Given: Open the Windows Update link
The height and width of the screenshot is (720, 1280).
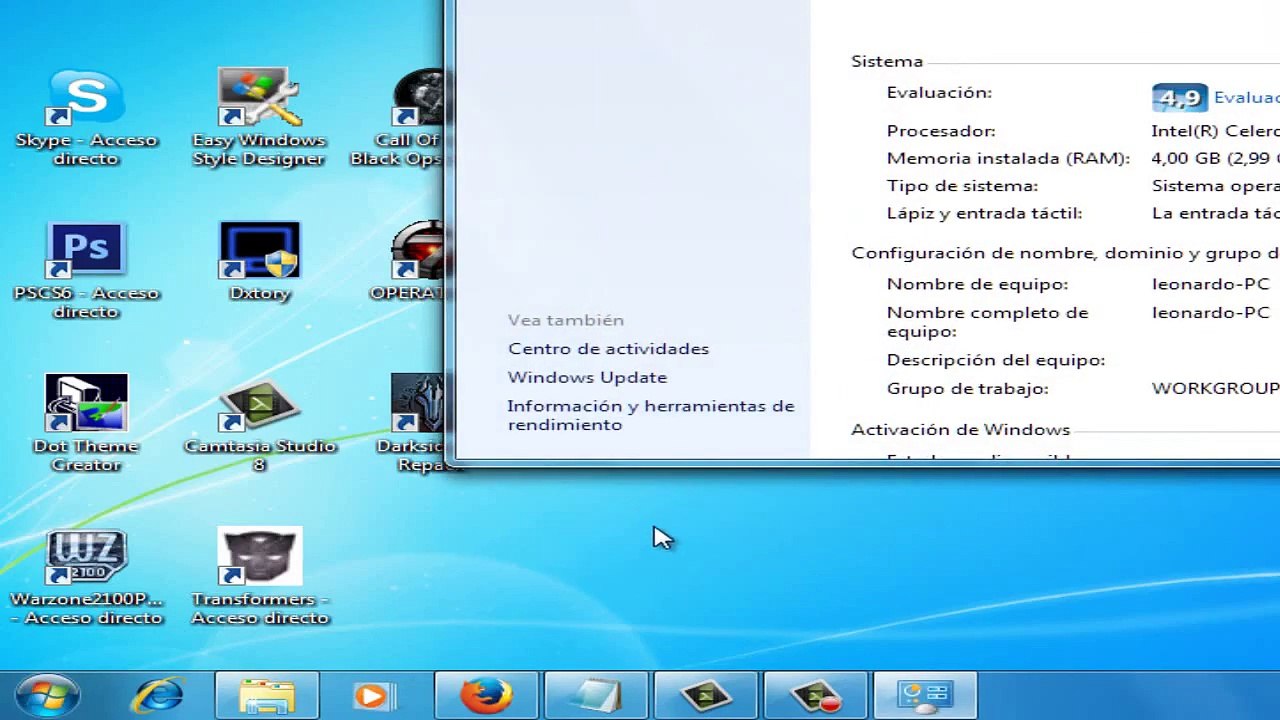Looking at the screenshot, I should tap(587, 378).
